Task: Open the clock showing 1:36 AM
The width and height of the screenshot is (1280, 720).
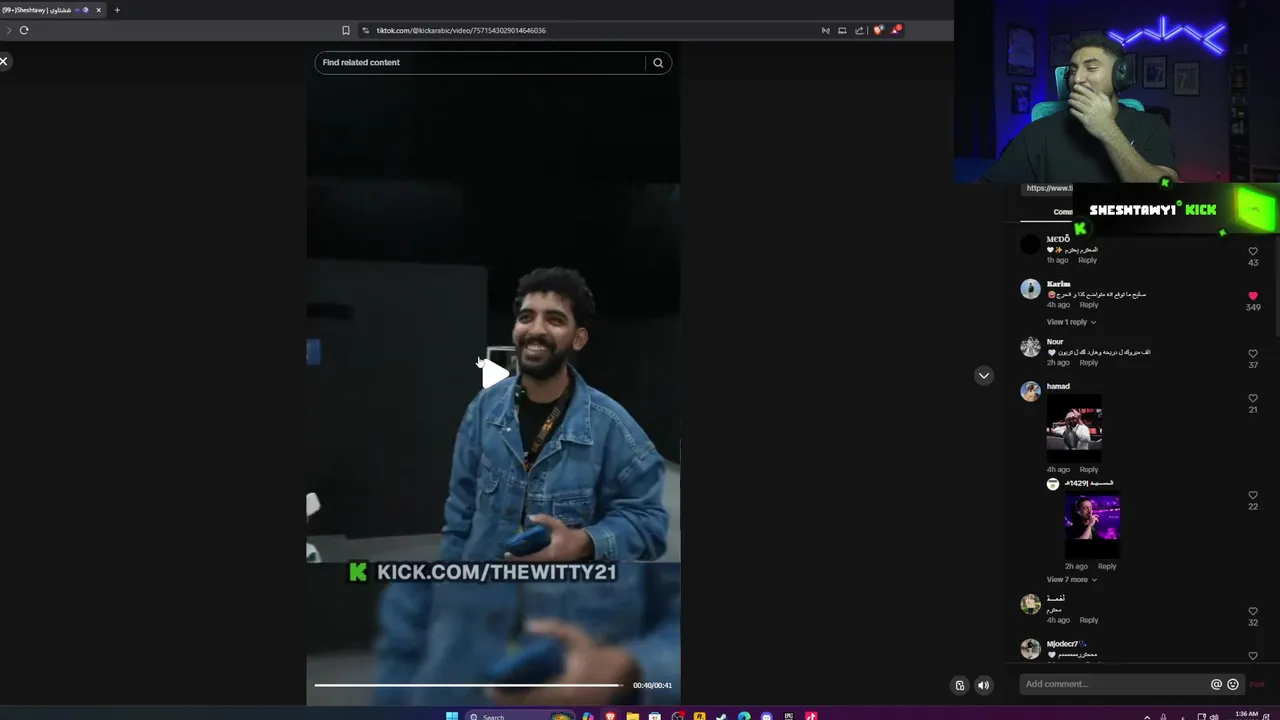Action: (x=1247, y=715)
